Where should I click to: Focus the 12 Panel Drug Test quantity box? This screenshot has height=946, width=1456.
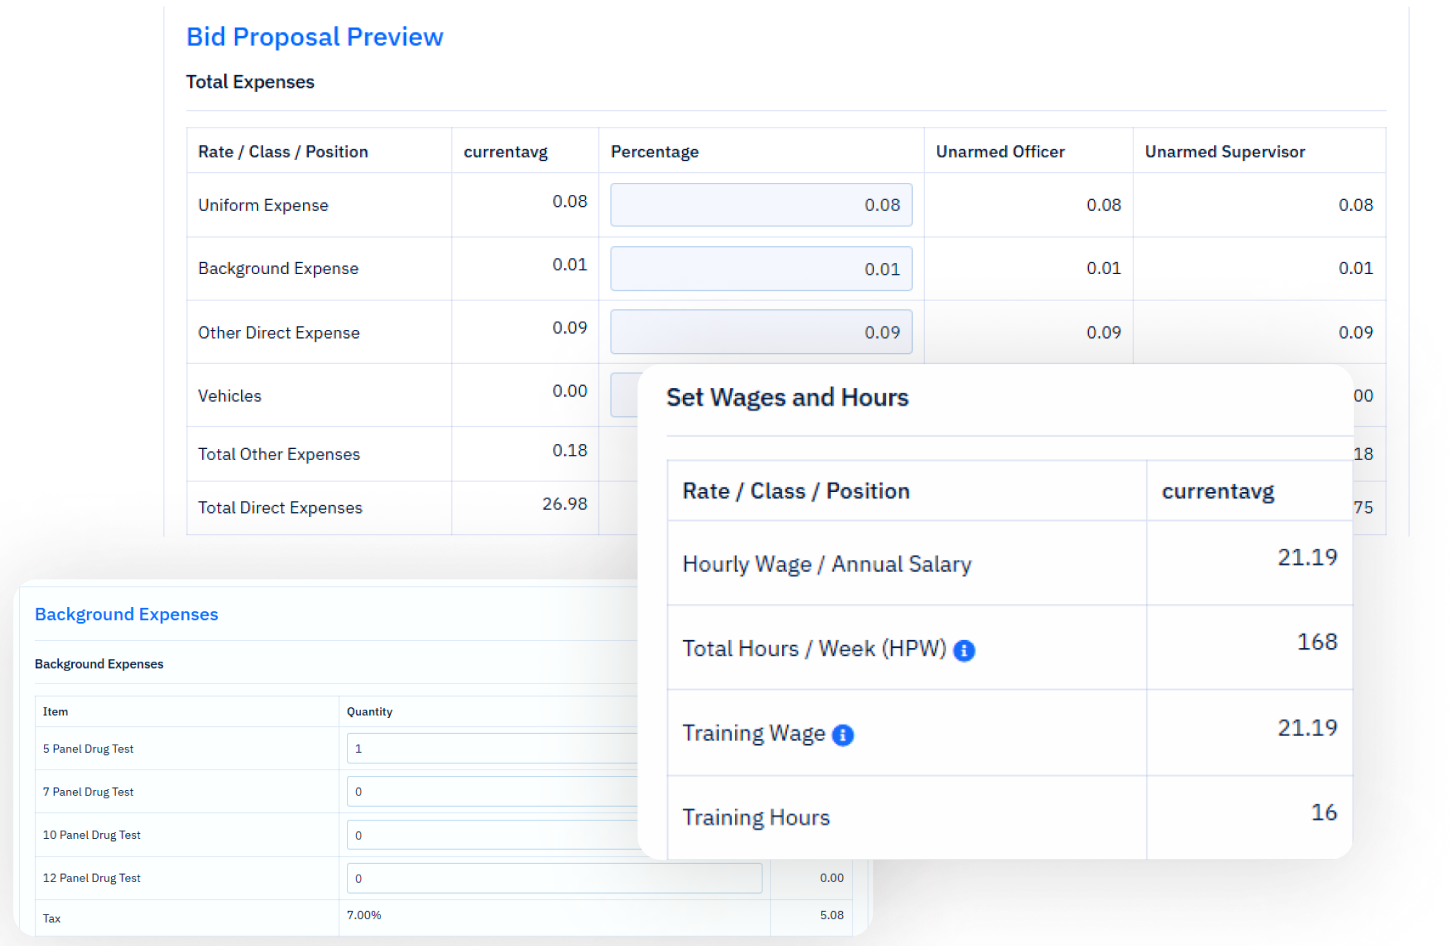[x=554, y=878]
